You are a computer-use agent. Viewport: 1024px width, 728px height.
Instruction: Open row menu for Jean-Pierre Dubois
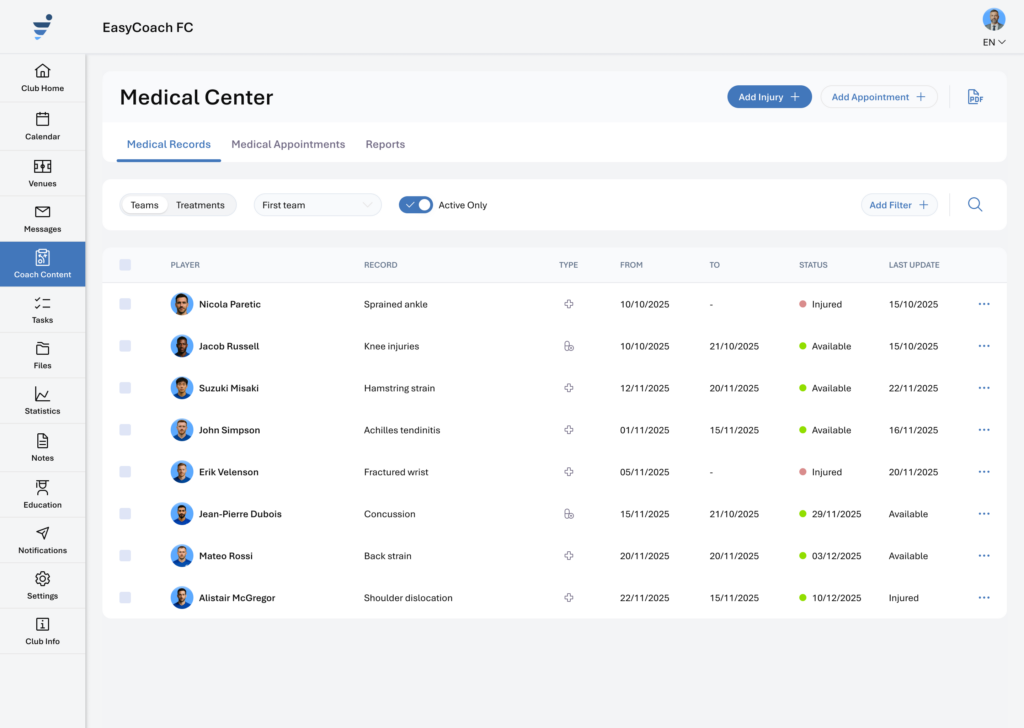(984, 514)
